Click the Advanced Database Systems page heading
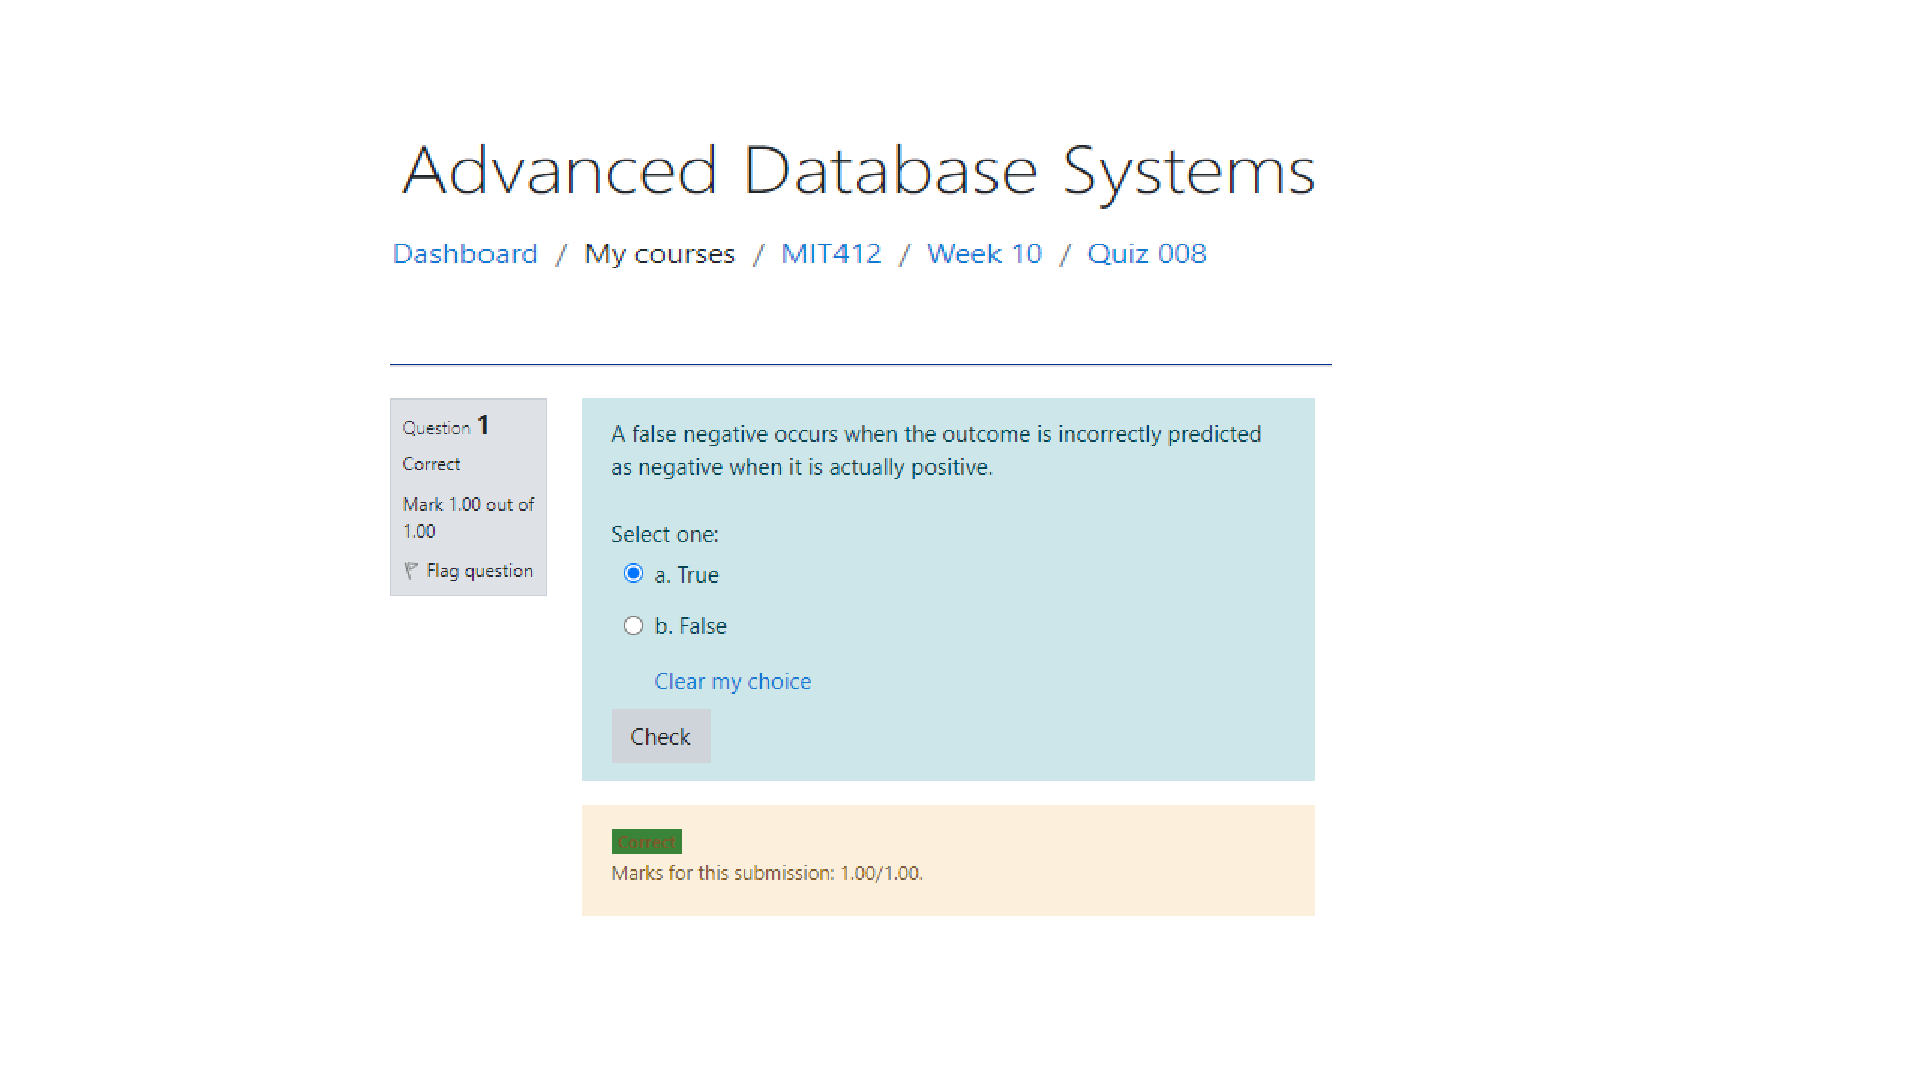The height and width of the screenshot is (1080, 1920). click(858, 170)
